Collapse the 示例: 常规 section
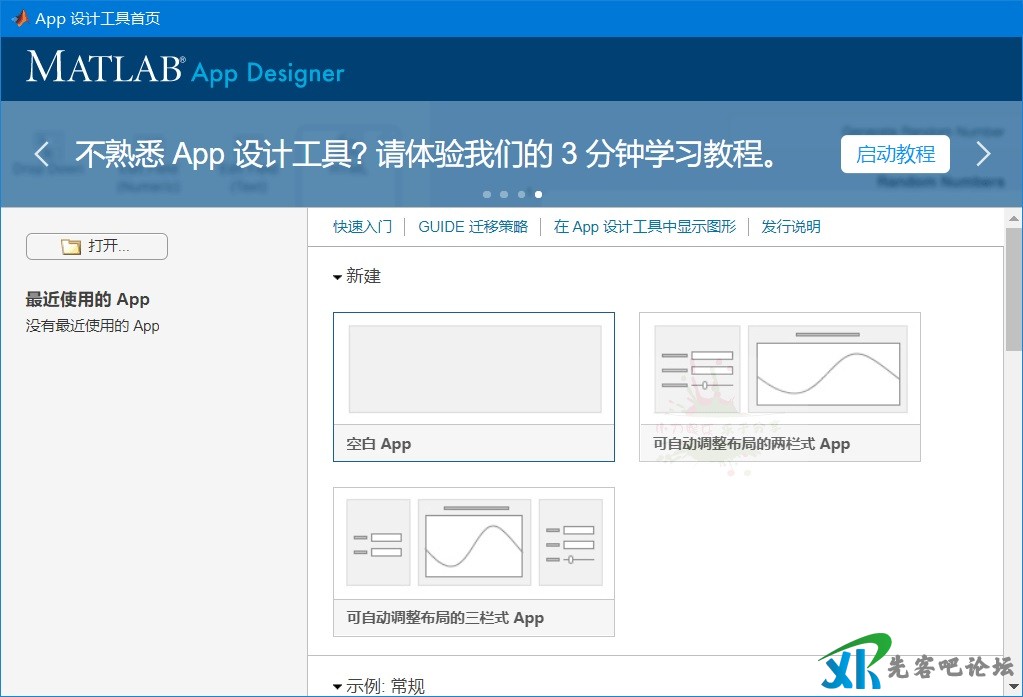 coord(338,687)
